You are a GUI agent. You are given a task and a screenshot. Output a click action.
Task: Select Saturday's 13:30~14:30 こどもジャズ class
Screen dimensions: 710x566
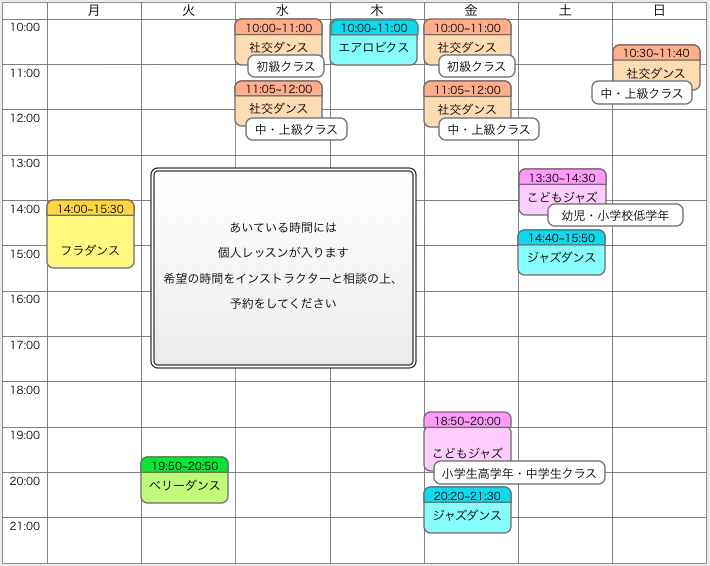pyautogui.click(x=561, y=194)
